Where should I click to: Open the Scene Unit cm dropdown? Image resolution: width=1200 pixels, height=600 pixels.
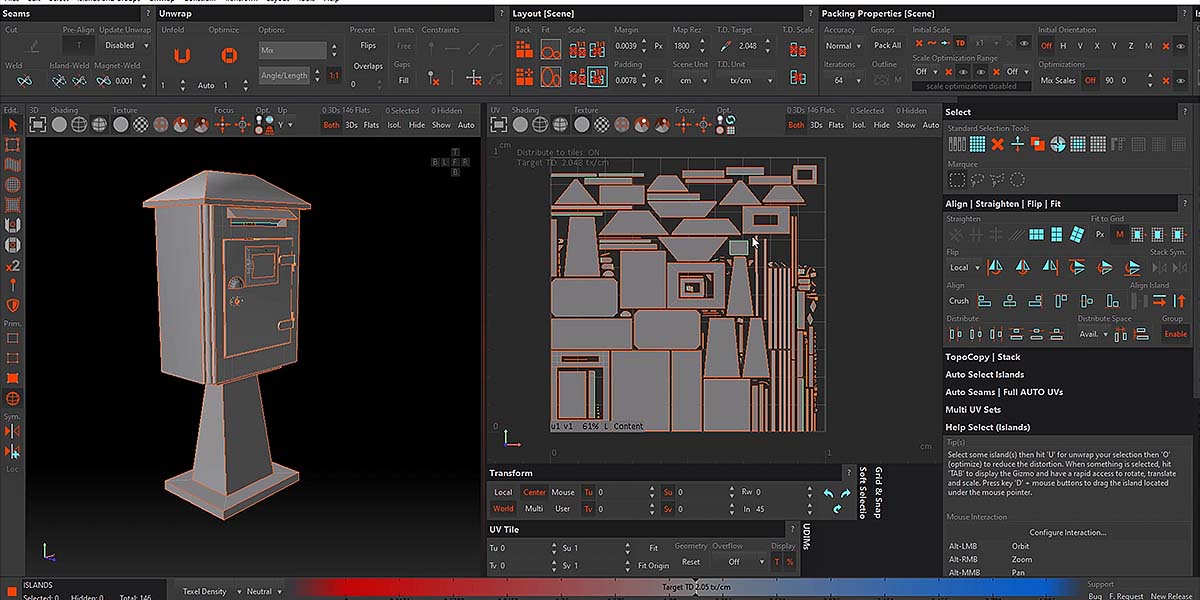pyautogui.click(x=691, y=80)
